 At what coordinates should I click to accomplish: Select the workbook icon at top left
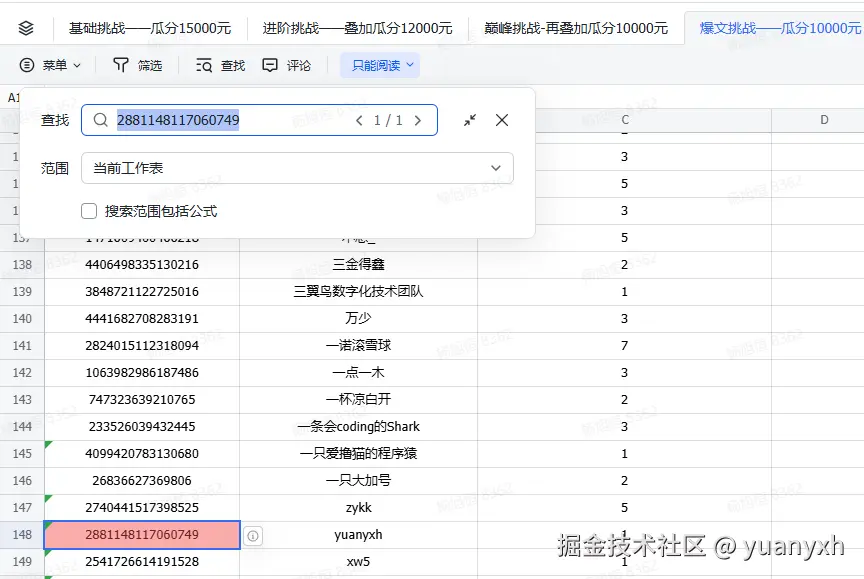point(25,27)
